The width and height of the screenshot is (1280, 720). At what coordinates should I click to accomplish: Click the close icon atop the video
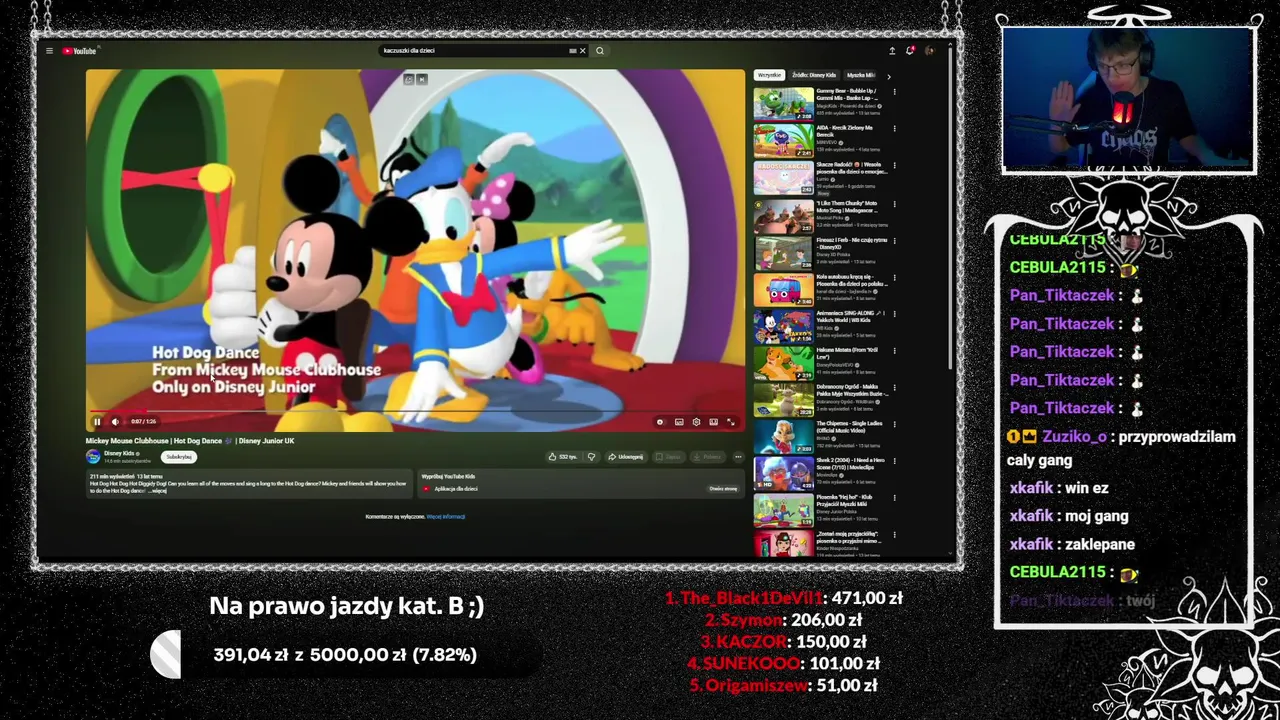(422, 79)
